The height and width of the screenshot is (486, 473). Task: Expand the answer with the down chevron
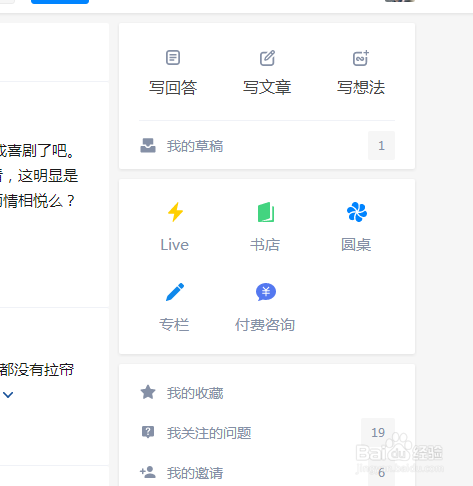(8, 395)
